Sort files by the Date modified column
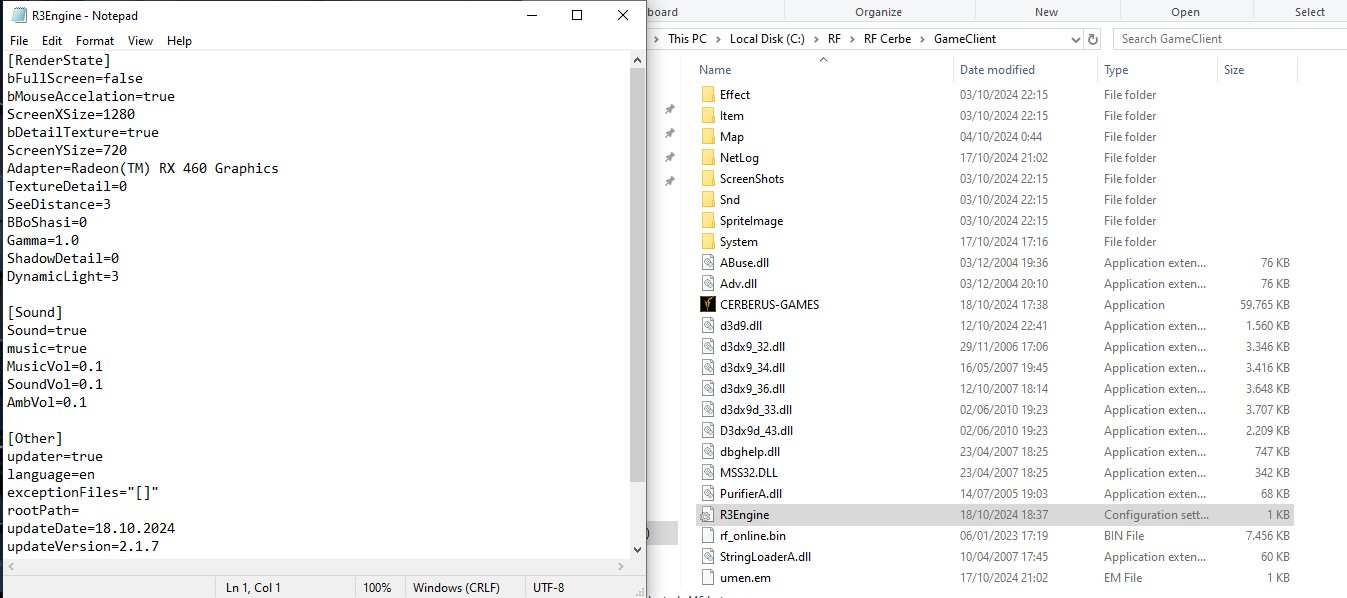Viewport: 1347px width, 598px height. (997, 70)
